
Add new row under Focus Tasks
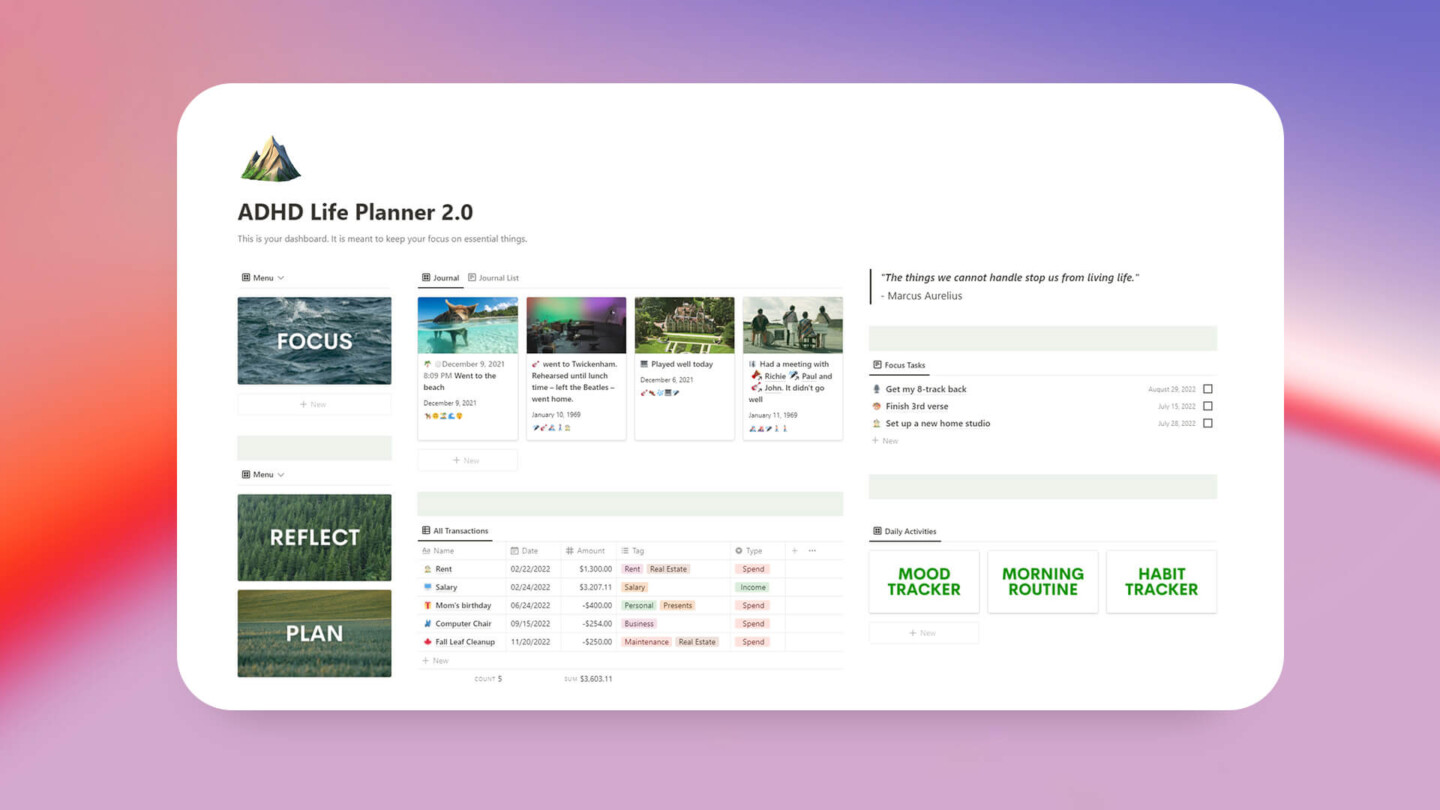(x=885, y=441)
